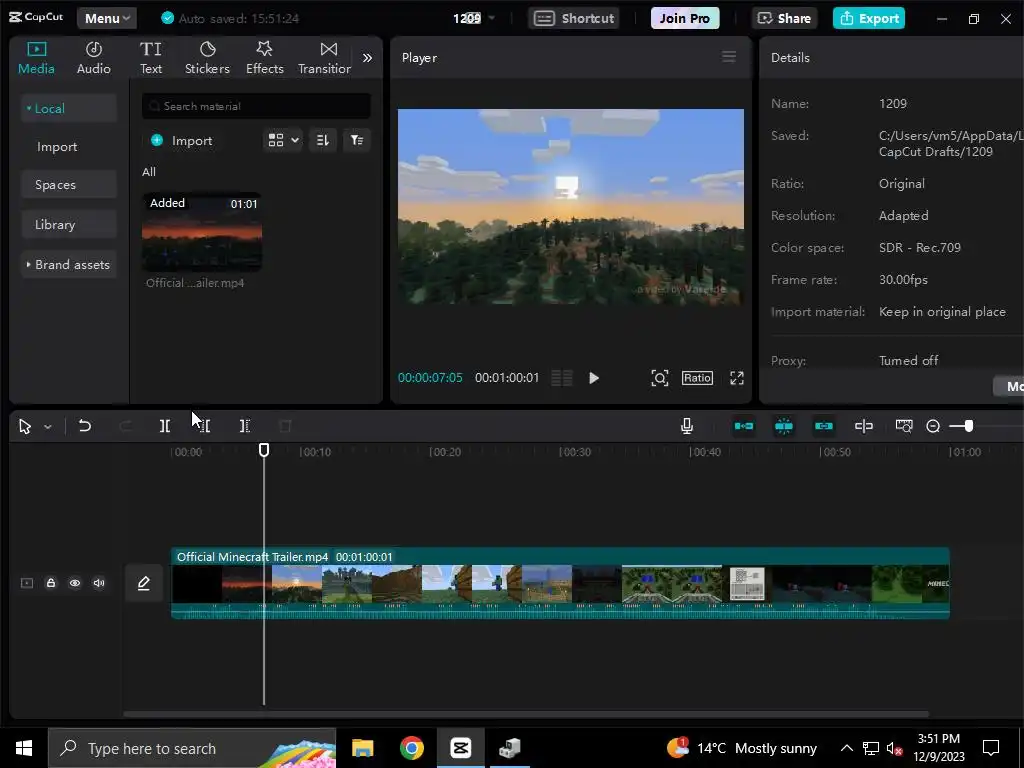Viewport: 1024px width, 768px height.
Task: Lock the video track
Action: point(51,583)
